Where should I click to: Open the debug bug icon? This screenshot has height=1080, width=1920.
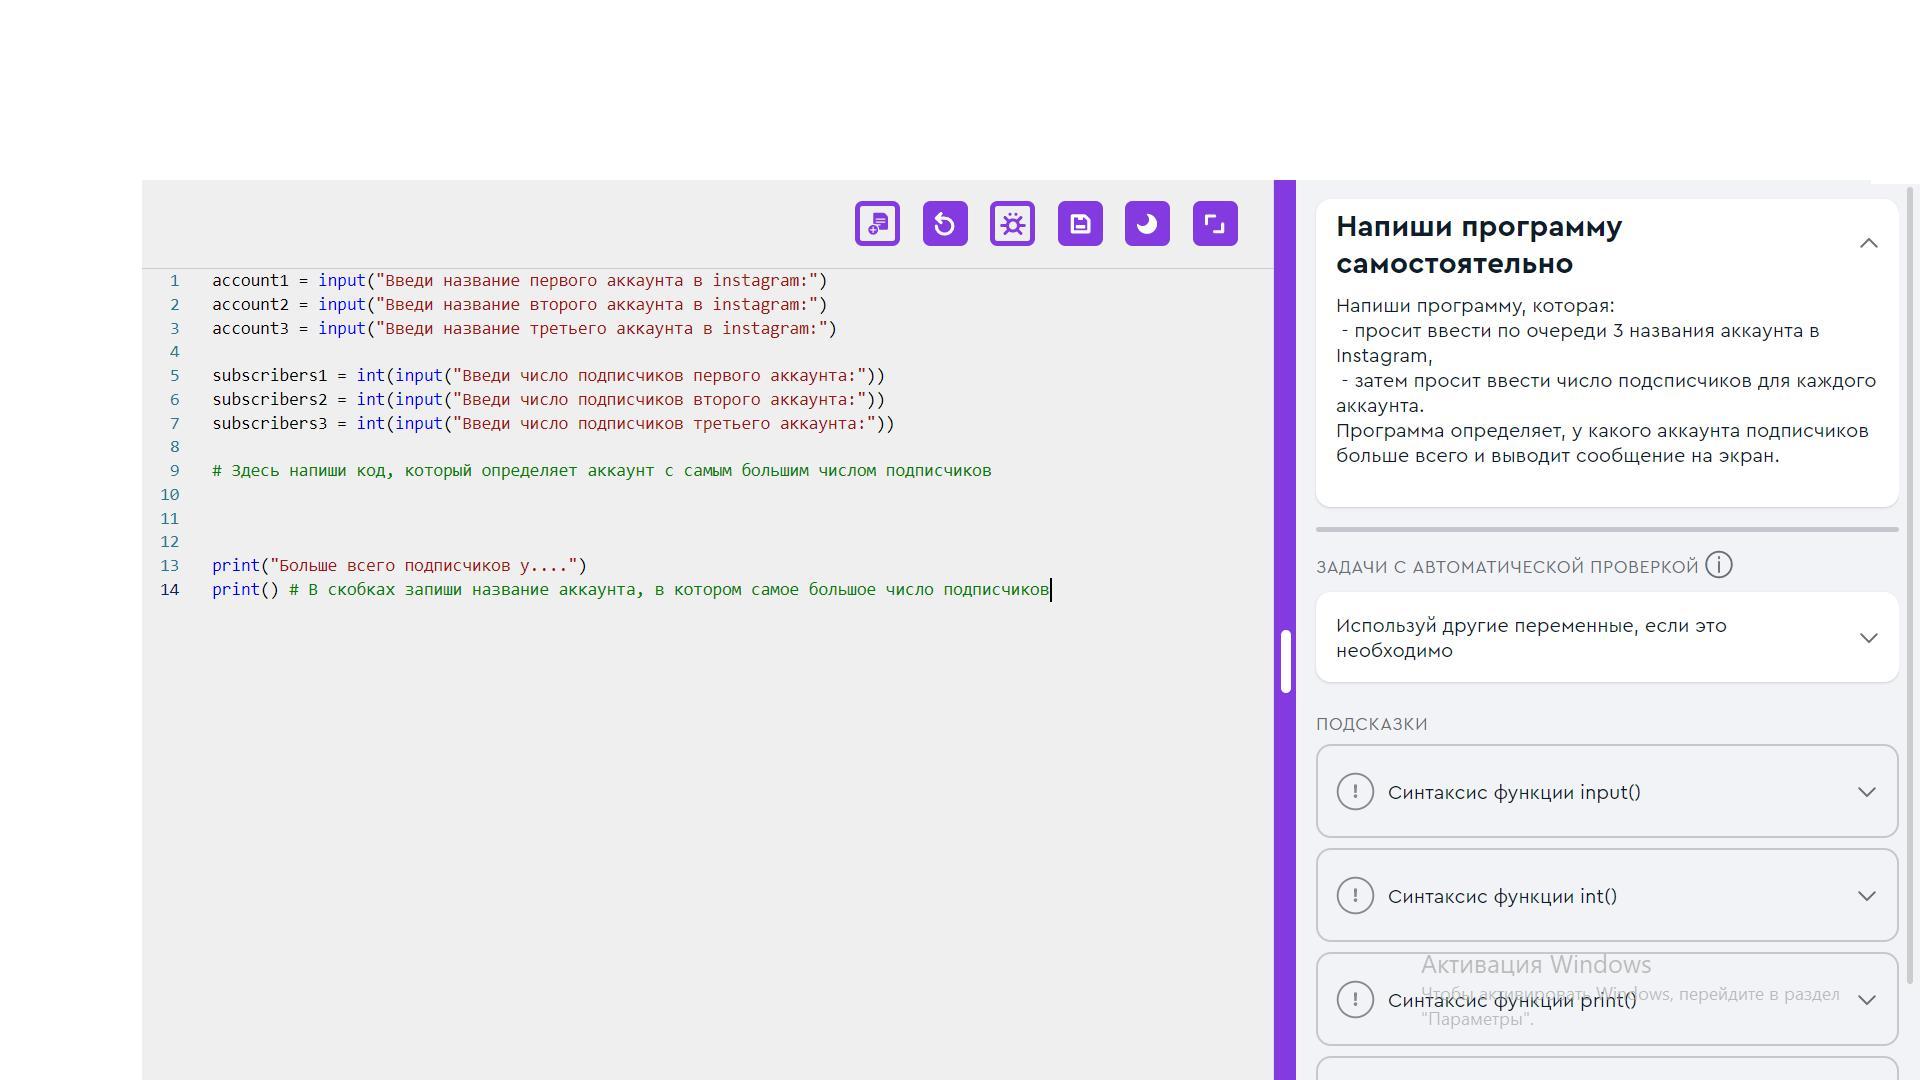click(x=1012, y=224)
